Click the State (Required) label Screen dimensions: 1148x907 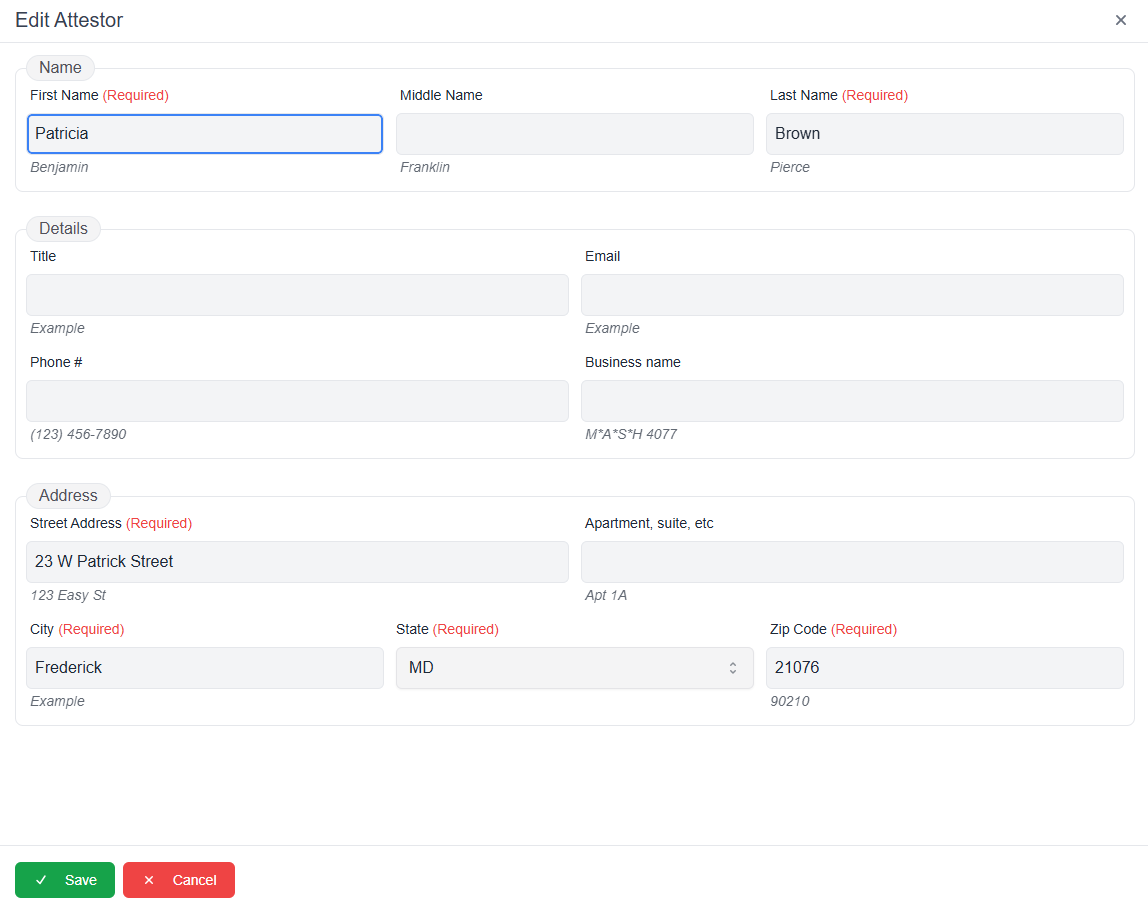[447, 630]
